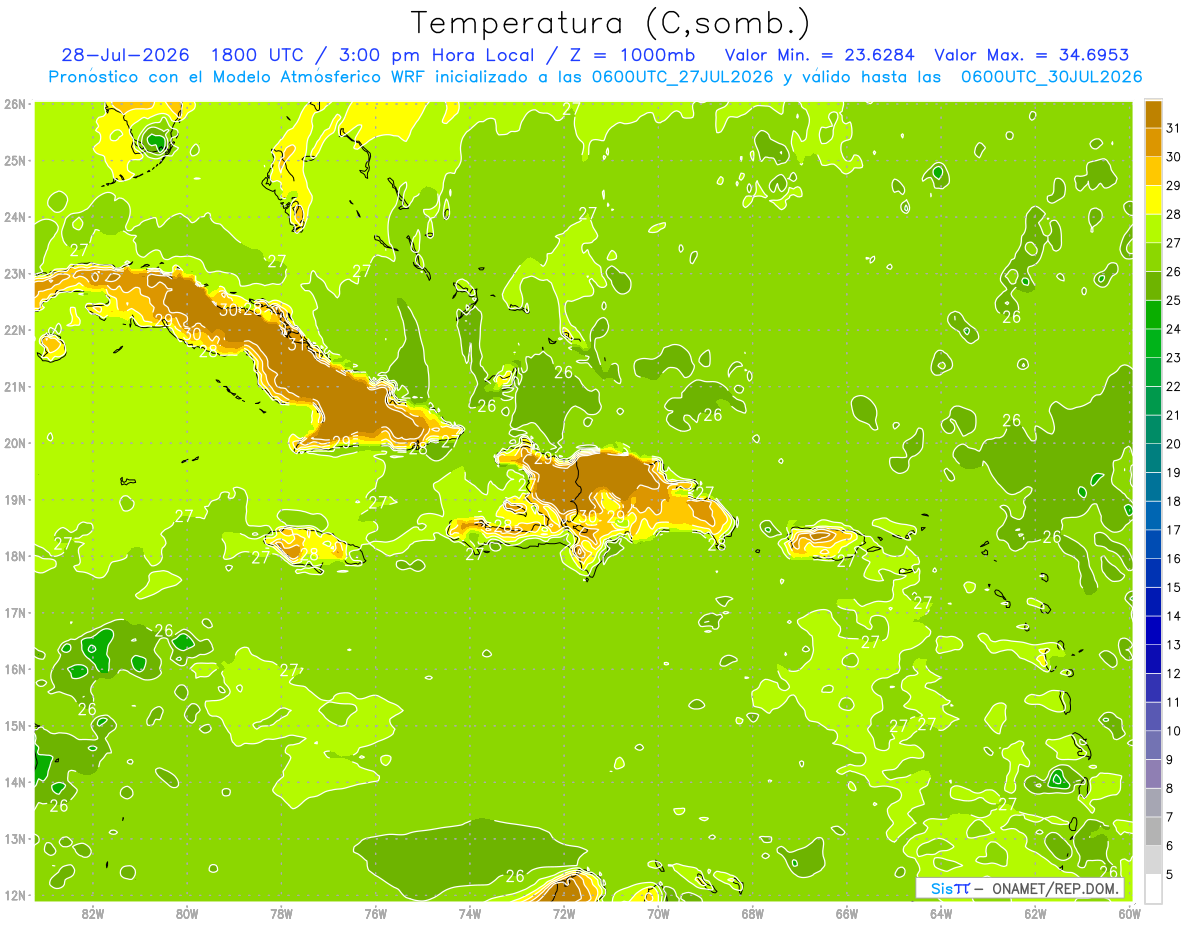Click the colorbar scale label "10"
The width and height of the screenshot is (1200, 927).
pos(1173,731)
